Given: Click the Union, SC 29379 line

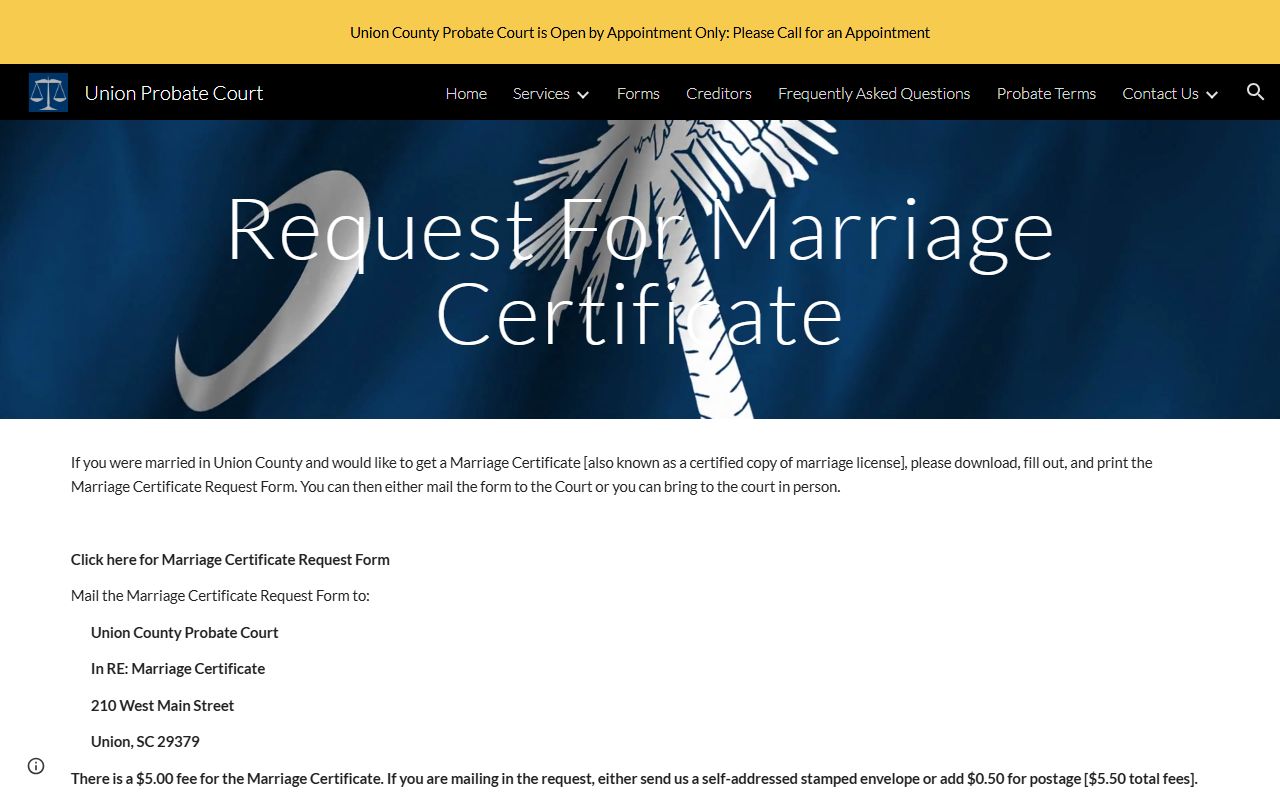Looking at the screenshot, I should point(145,741).
